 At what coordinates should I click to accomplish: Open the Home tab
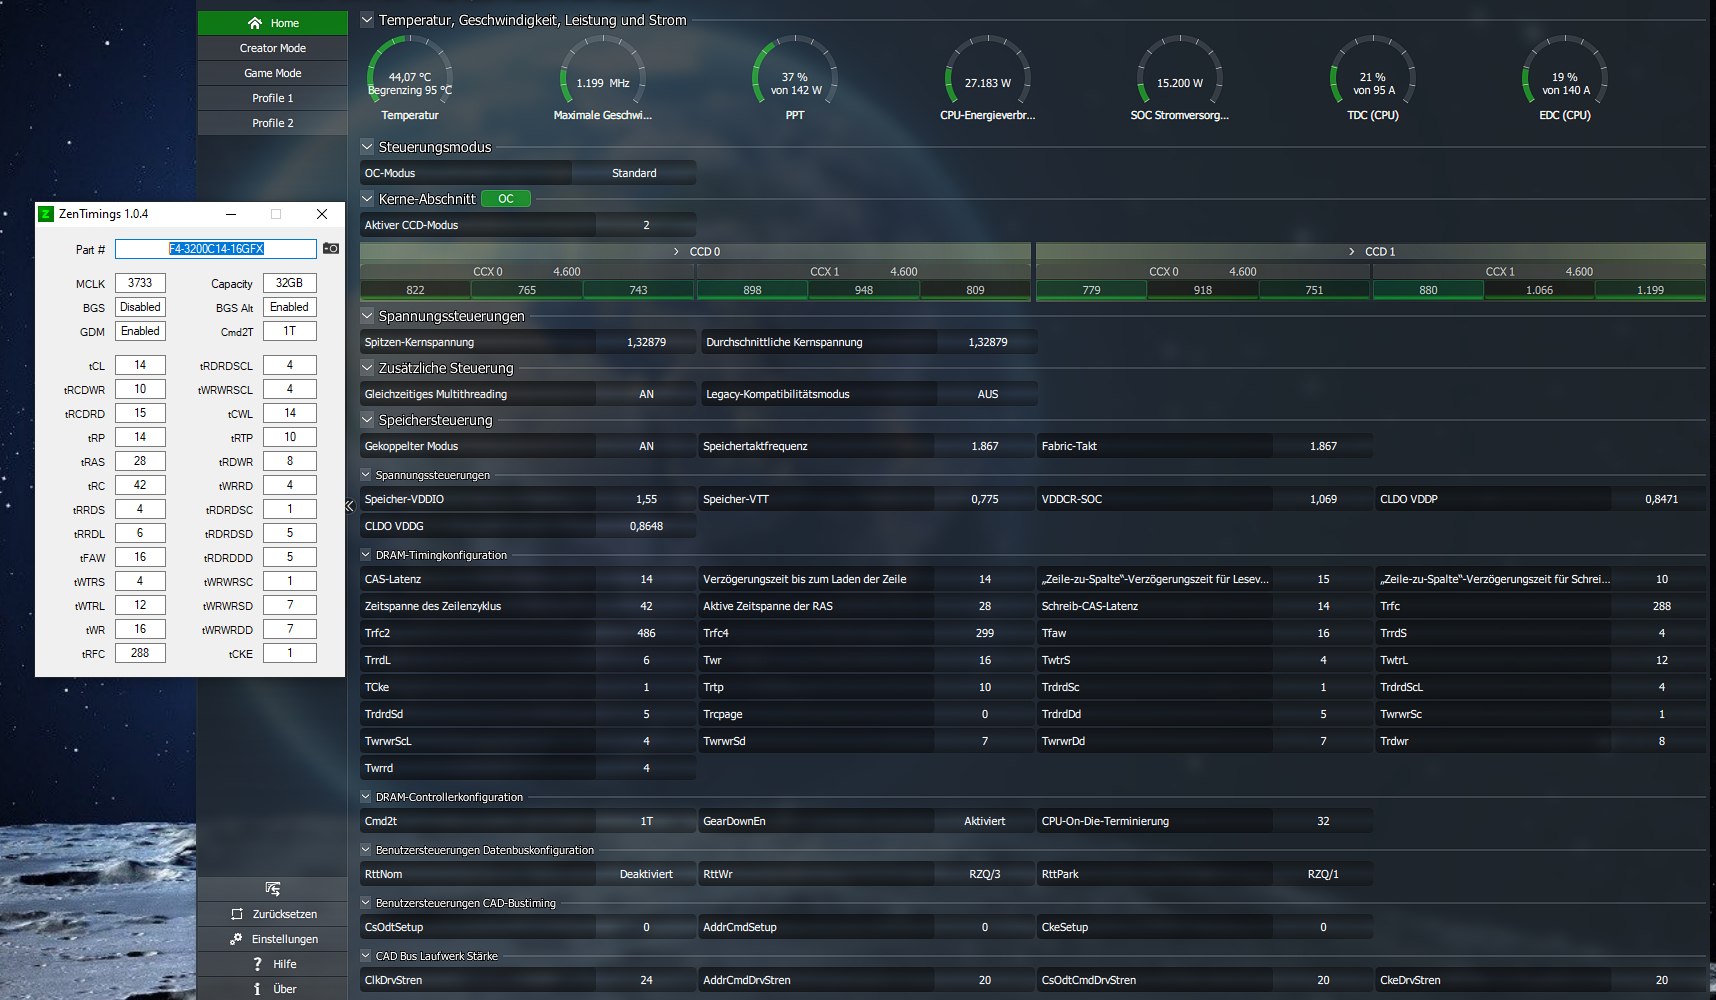(273, 23)
